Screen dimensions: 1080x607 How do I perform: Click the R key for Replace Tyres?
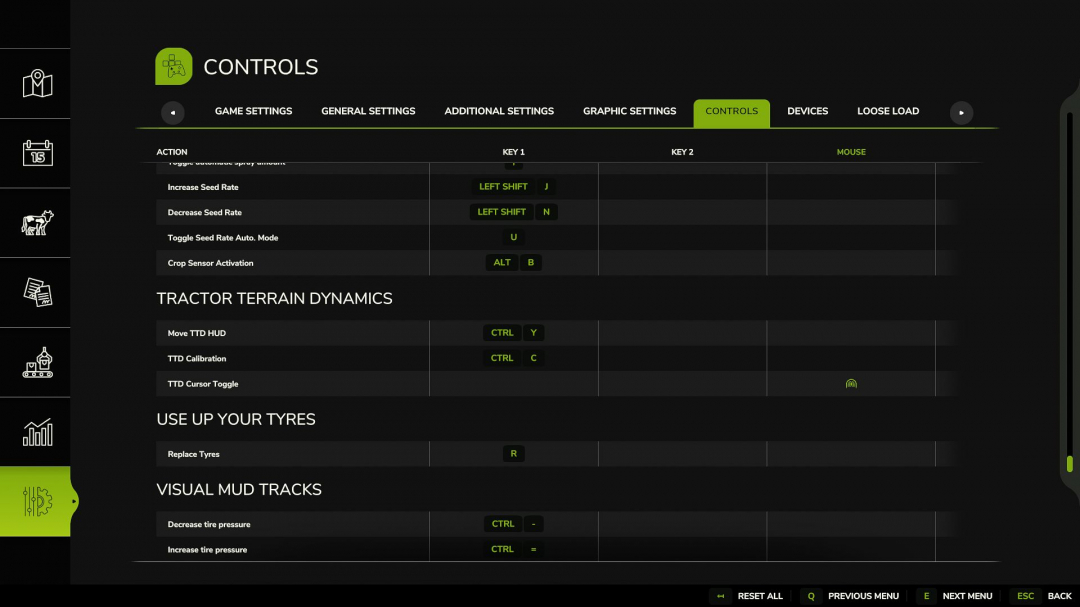point(513,453)
